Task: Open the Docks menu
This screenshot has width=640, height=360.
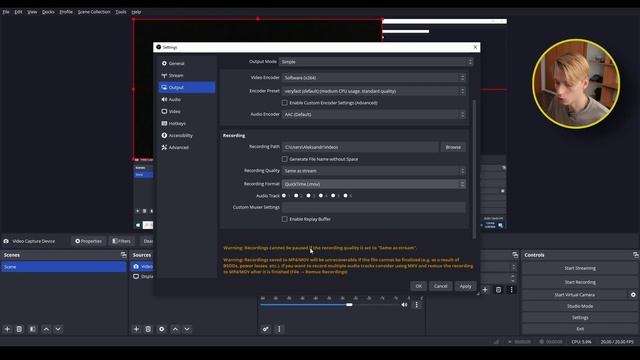Action: point(48,12)
